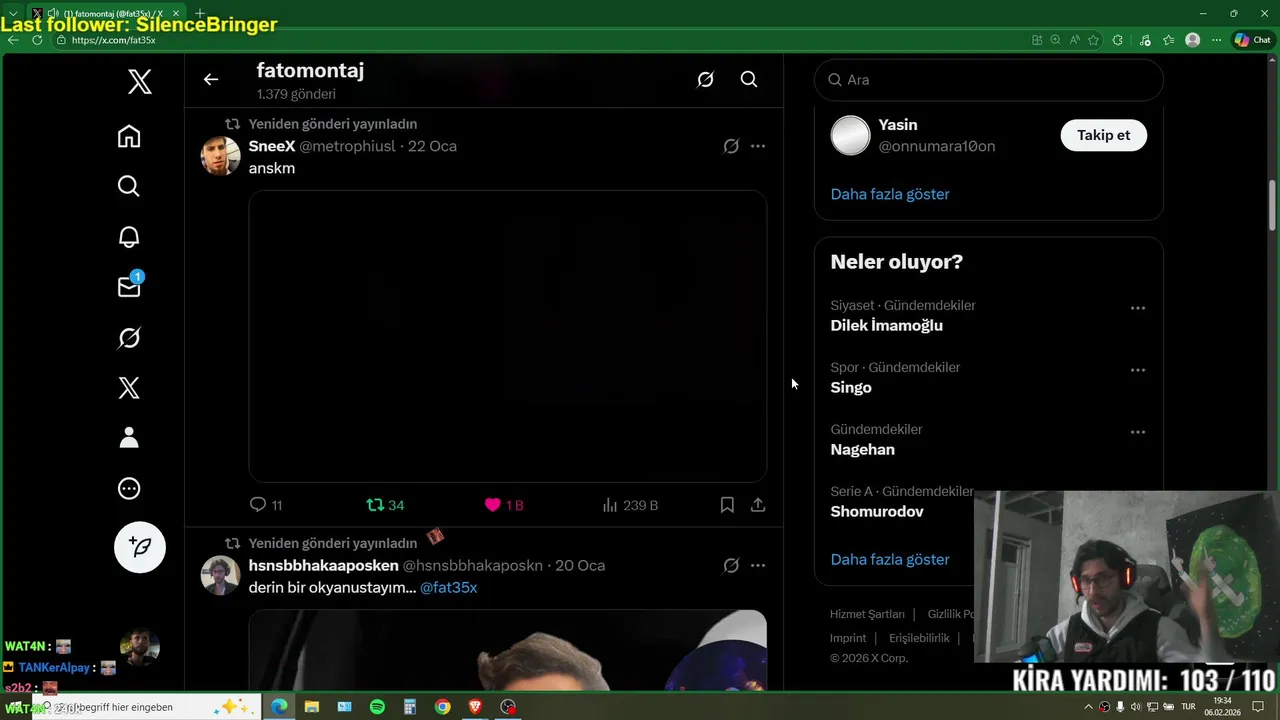
Task: Open the Dilek İmamoğlu trend
Action: [x=887, y=325]
